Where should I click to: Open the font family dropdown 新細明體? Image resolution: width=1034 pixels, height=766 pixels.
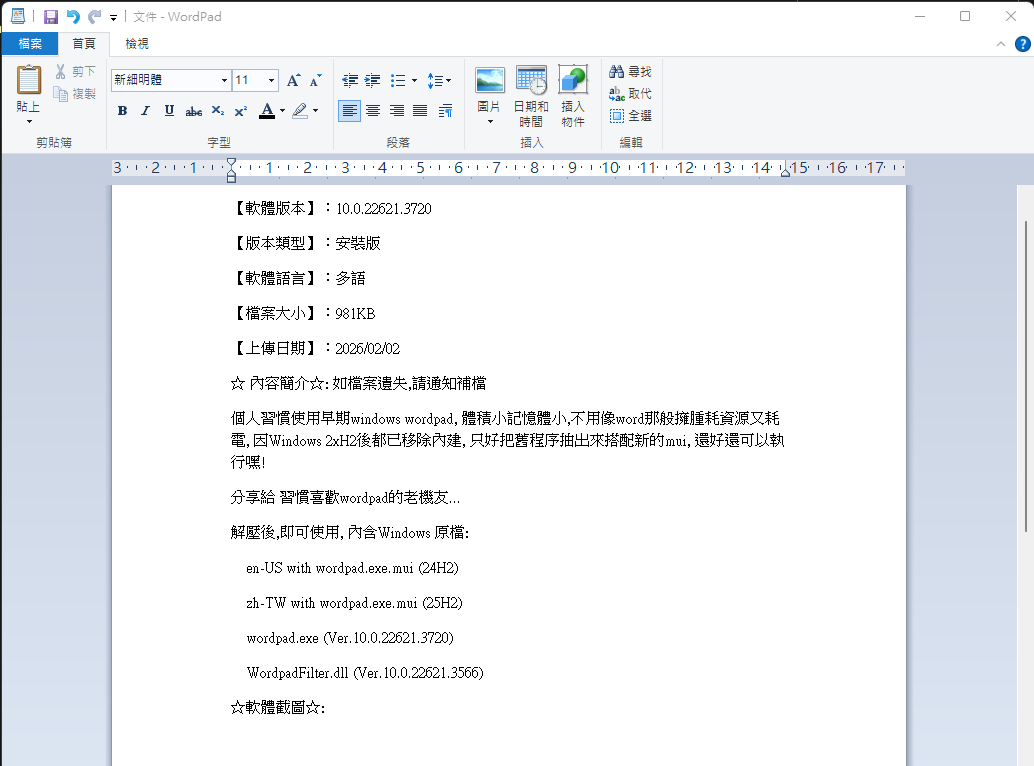point(224,80)
